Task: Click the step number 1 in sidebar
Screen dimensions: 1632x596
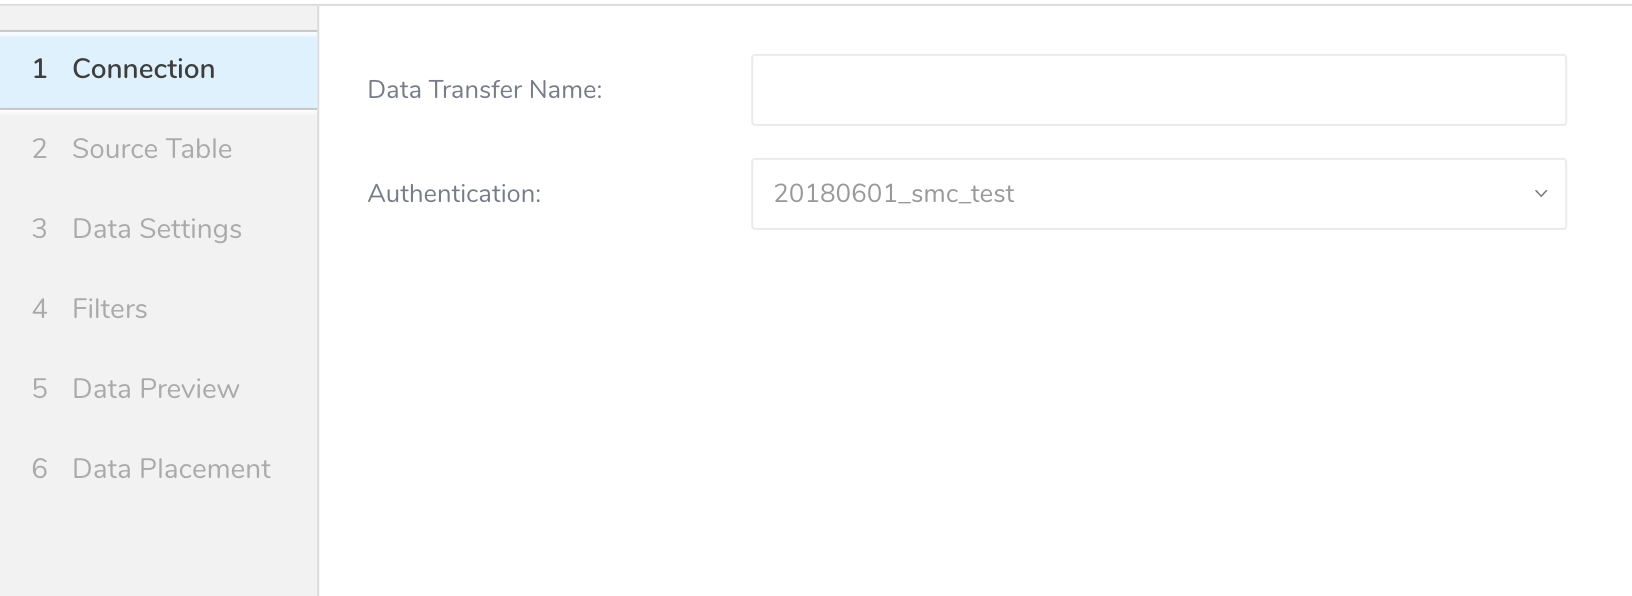Action: coord(40,69)
